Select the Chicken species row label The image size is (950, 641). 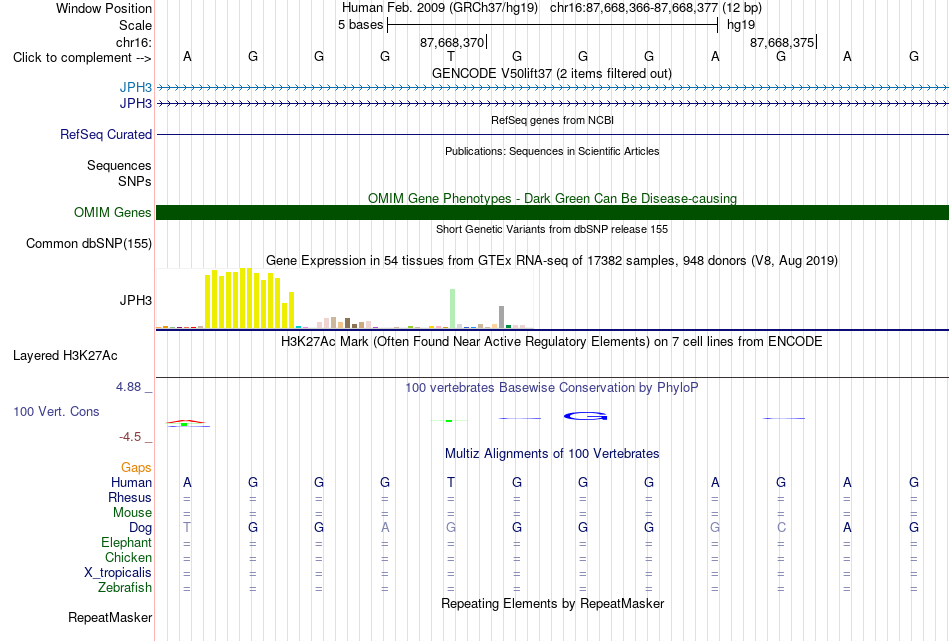128,557
